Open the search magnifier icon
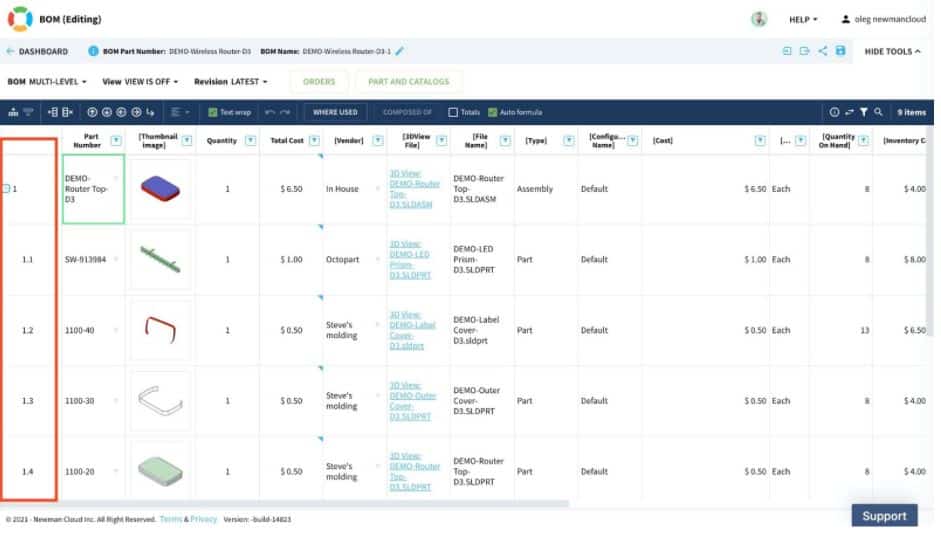Viewport: 941px width, 535px height. coord(879,112)
